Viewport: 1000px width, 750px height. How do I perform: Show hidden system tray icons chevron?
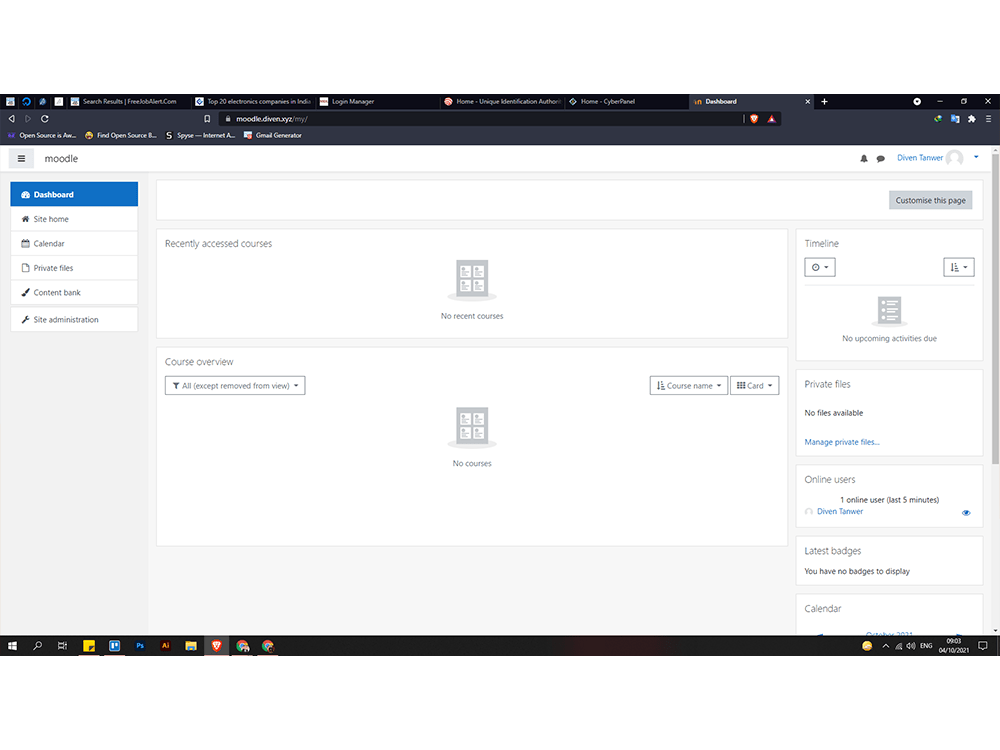point(885,646)
